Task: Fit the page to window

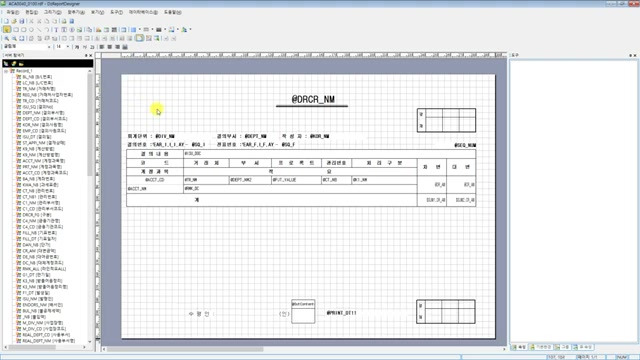Action: [22, 38]
